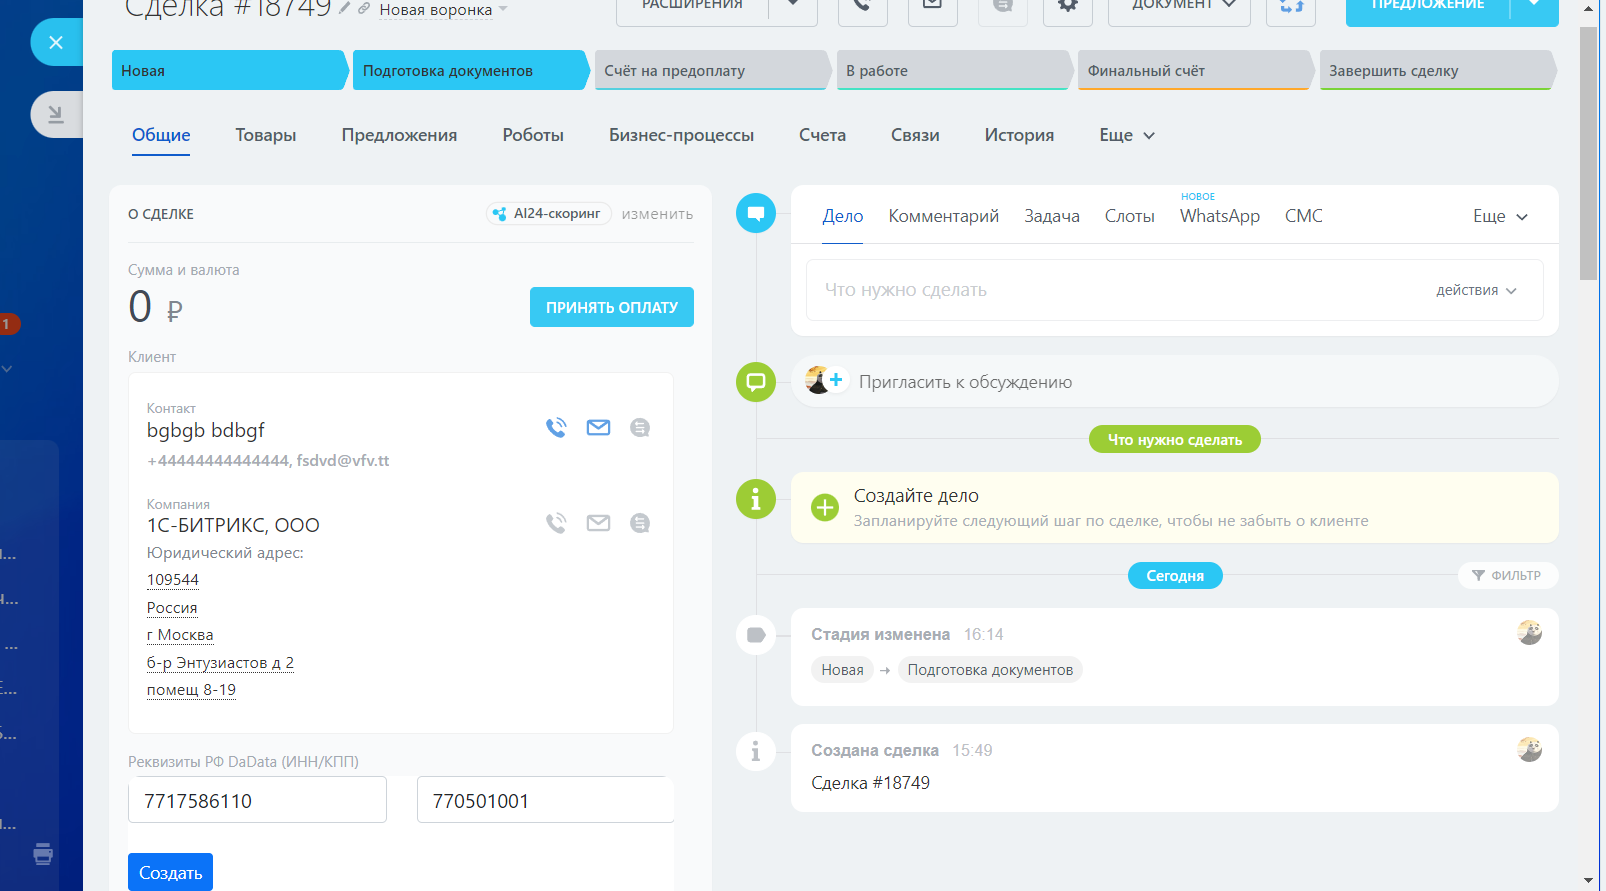The width and height of the screenshot is (1606, 891).
Task: Click the green plus icon to create activity
Action: 825,508
